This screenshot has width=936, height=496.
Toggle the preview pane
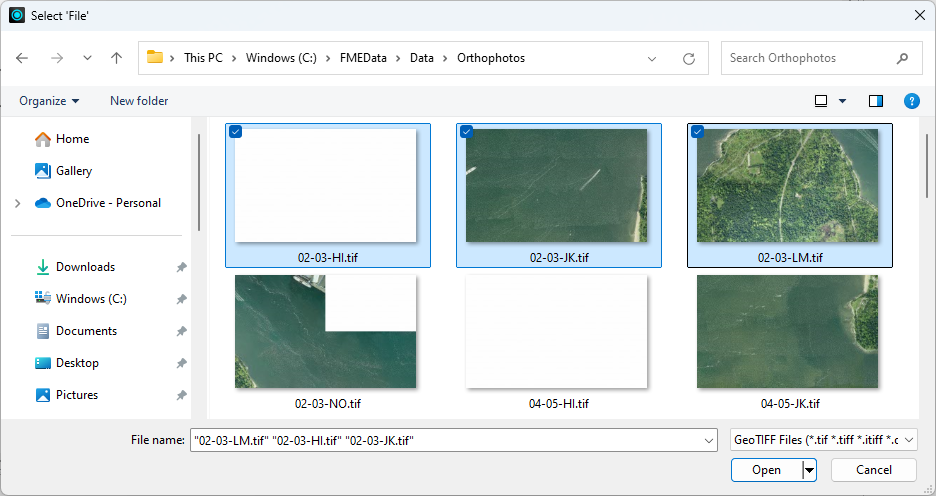pos(876,101)
